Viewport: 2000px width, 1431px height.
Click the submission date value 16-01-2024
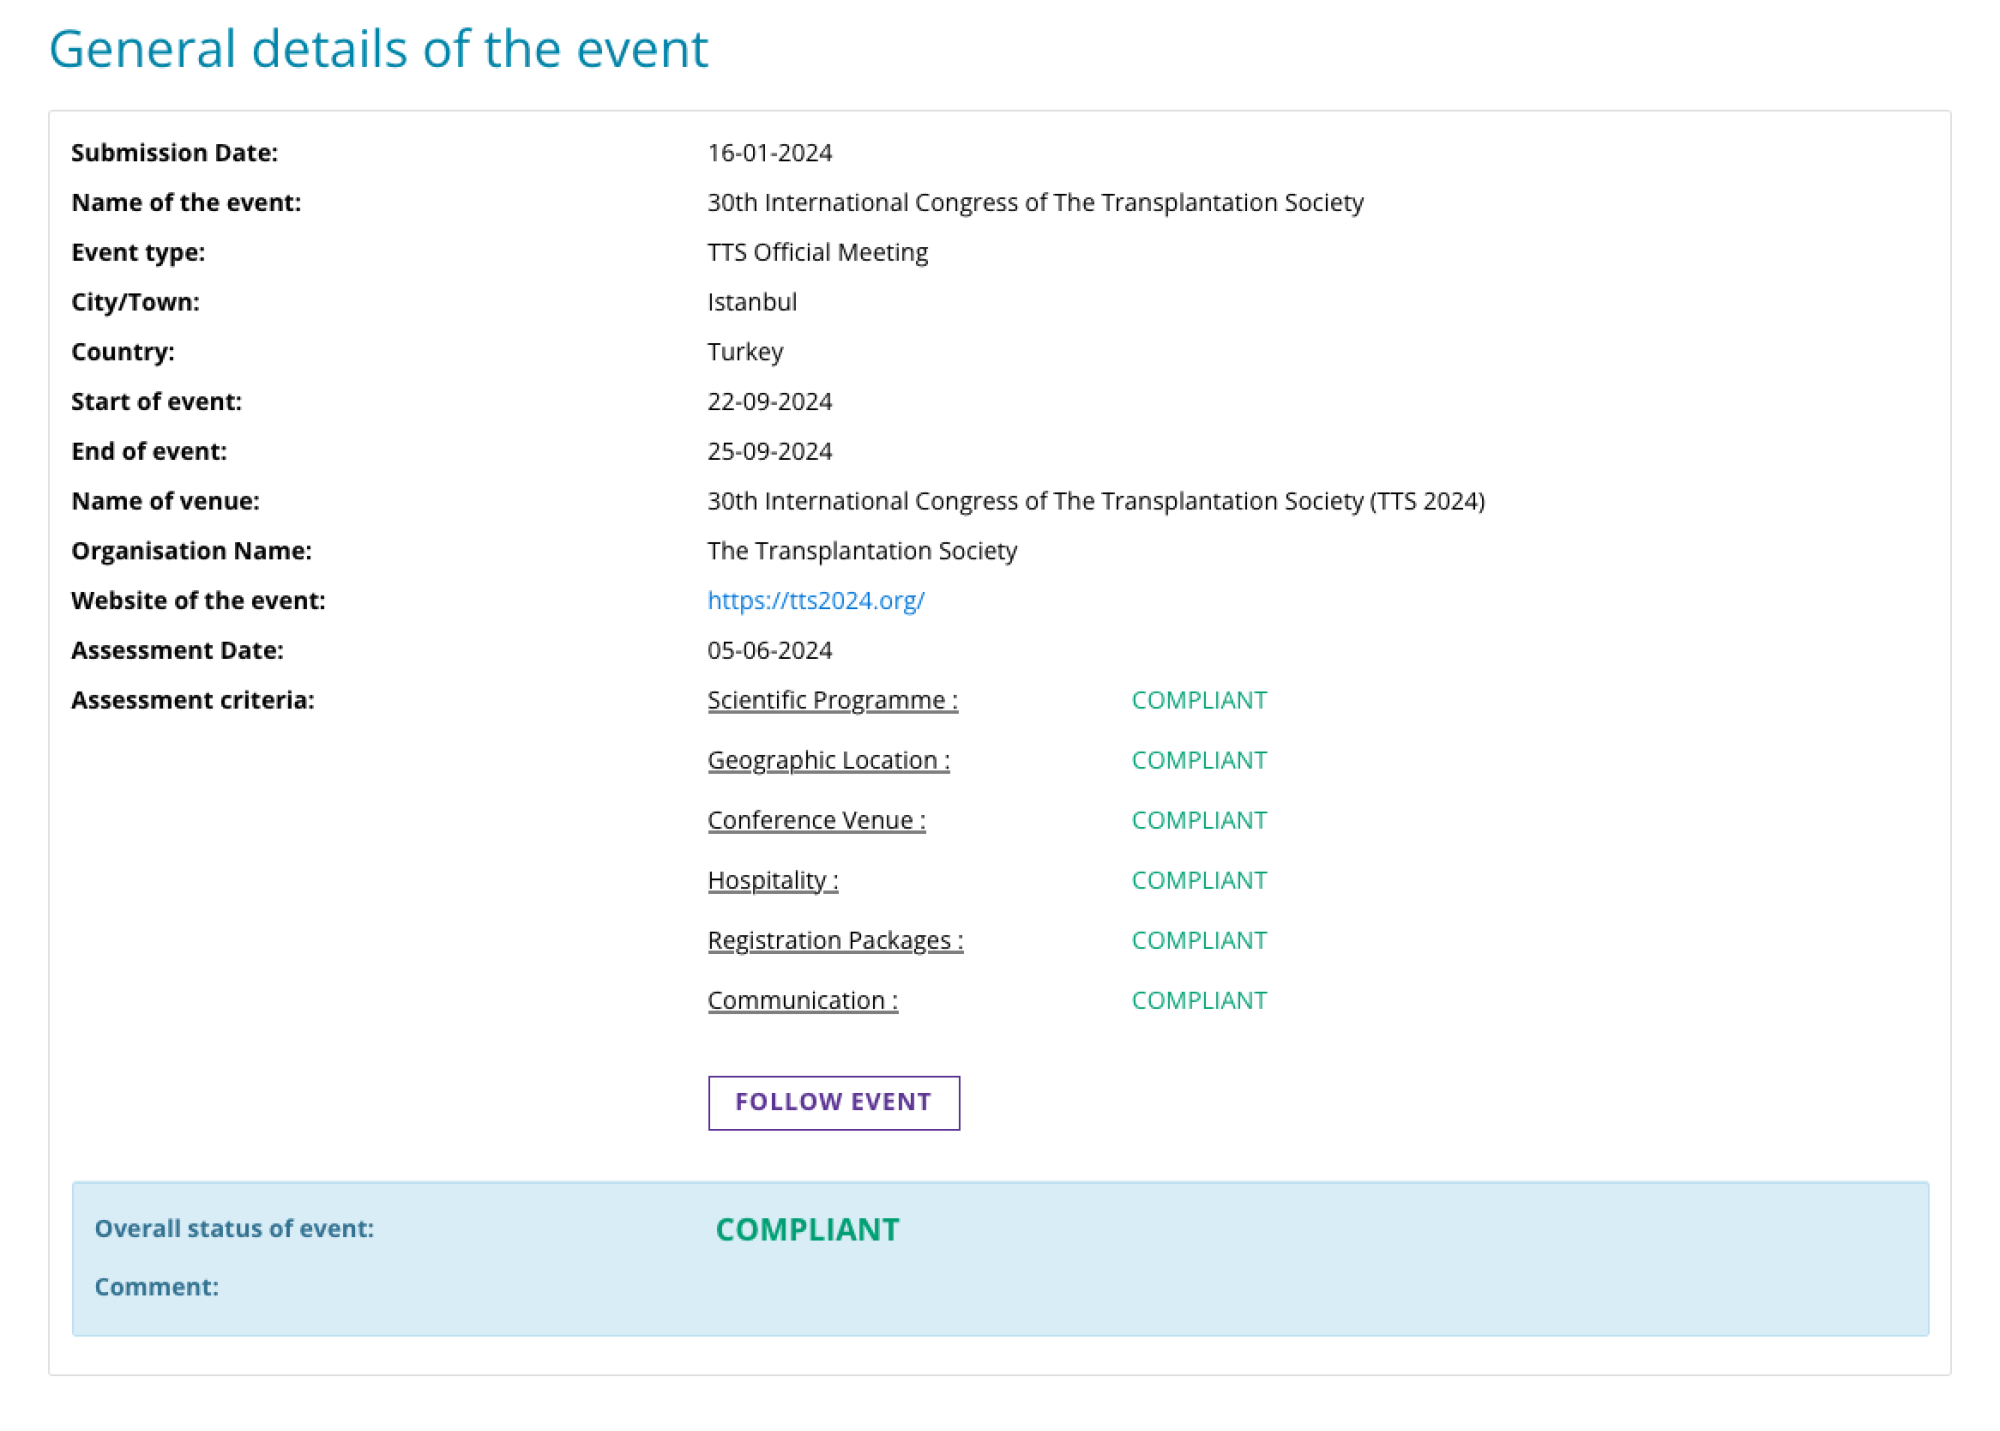click(x=769, y=153)
